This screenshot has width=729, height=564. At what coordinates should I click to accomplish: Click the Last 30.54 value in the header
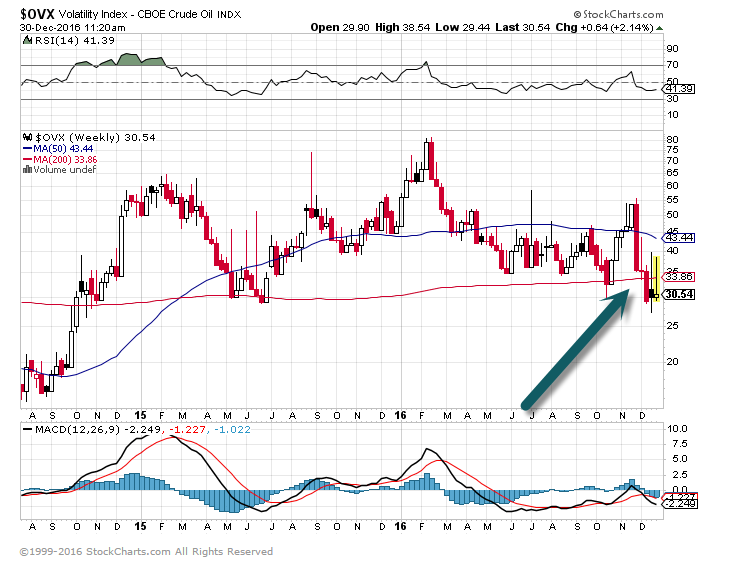pyautogui.click(x=523, y=27)
